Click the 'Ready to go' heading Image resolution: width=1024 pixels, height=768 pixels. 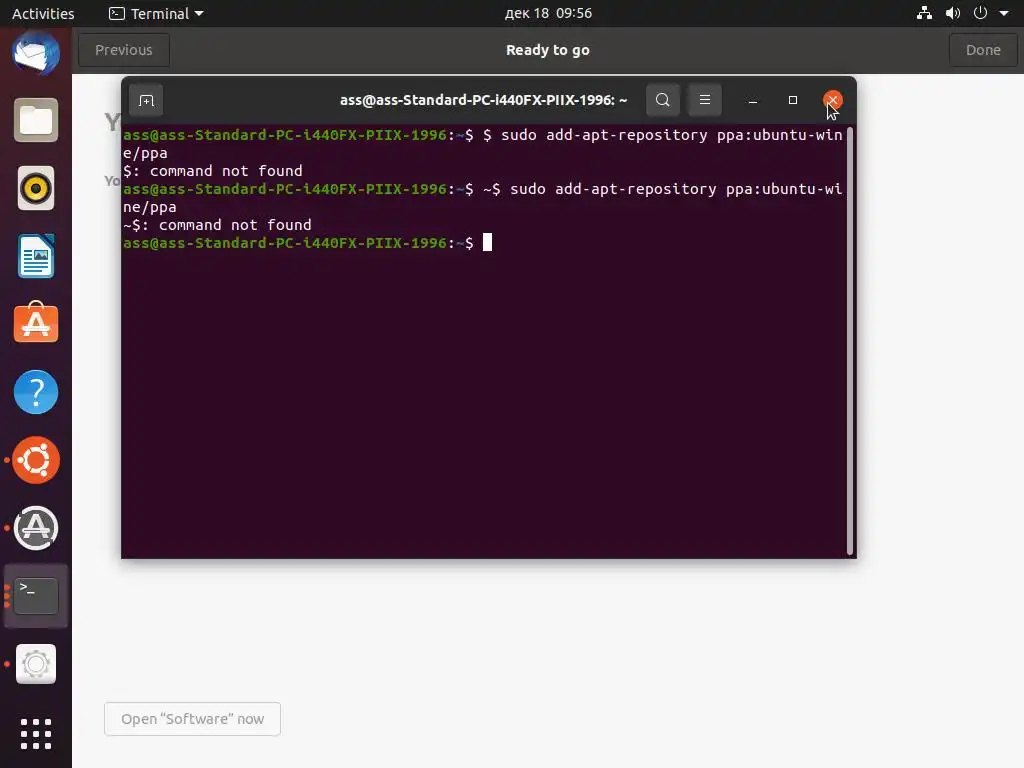[x=548, y=50]
